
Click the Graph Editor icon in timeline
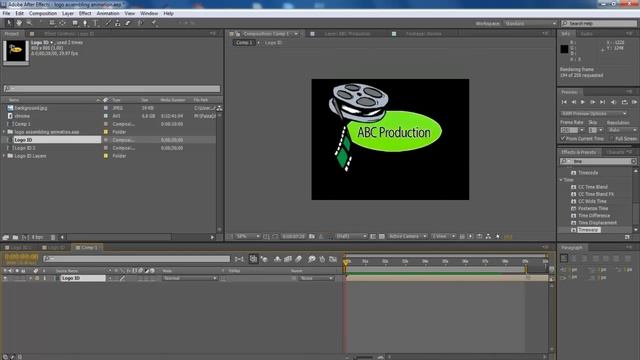coord(333,259)
